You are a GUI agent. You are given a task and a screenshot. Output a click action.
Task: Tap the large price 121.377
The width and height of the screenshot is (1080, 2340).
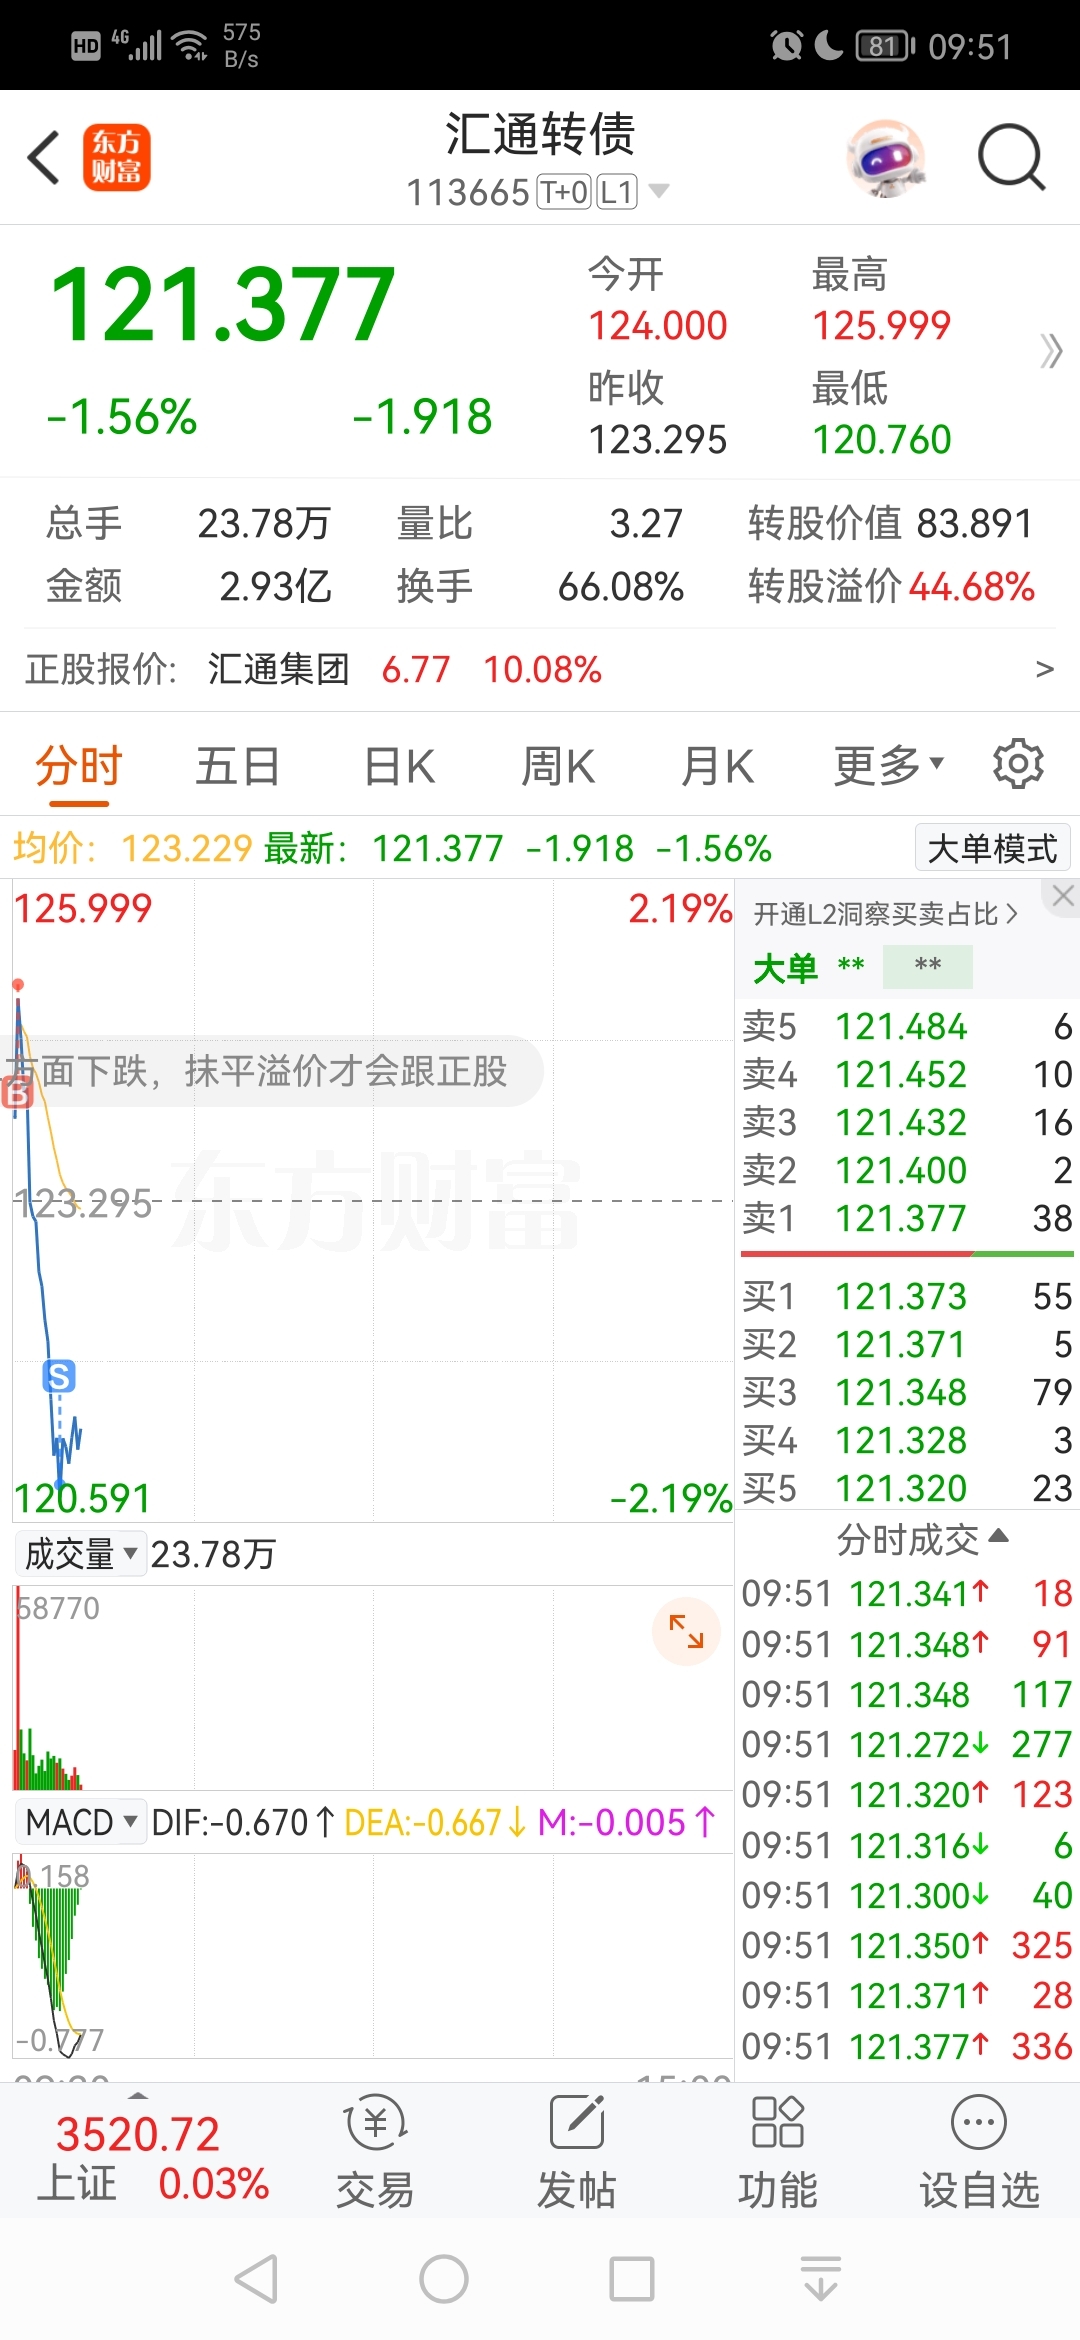point(222,304)
